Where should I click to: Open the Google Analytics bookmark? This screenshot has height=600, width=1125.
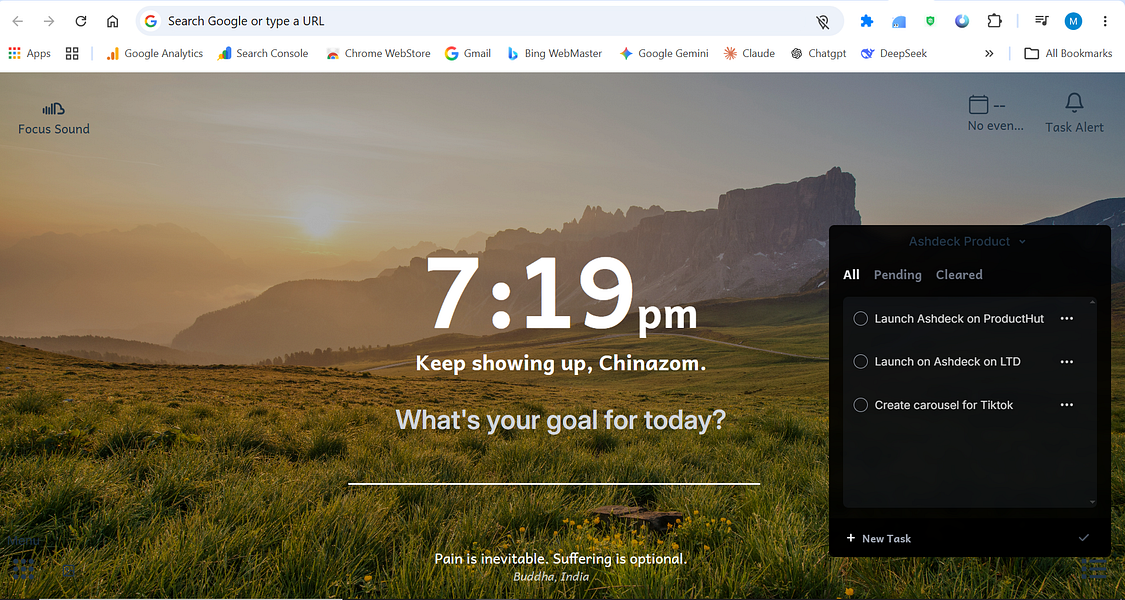pyautogui.click(x=155, y=53)
